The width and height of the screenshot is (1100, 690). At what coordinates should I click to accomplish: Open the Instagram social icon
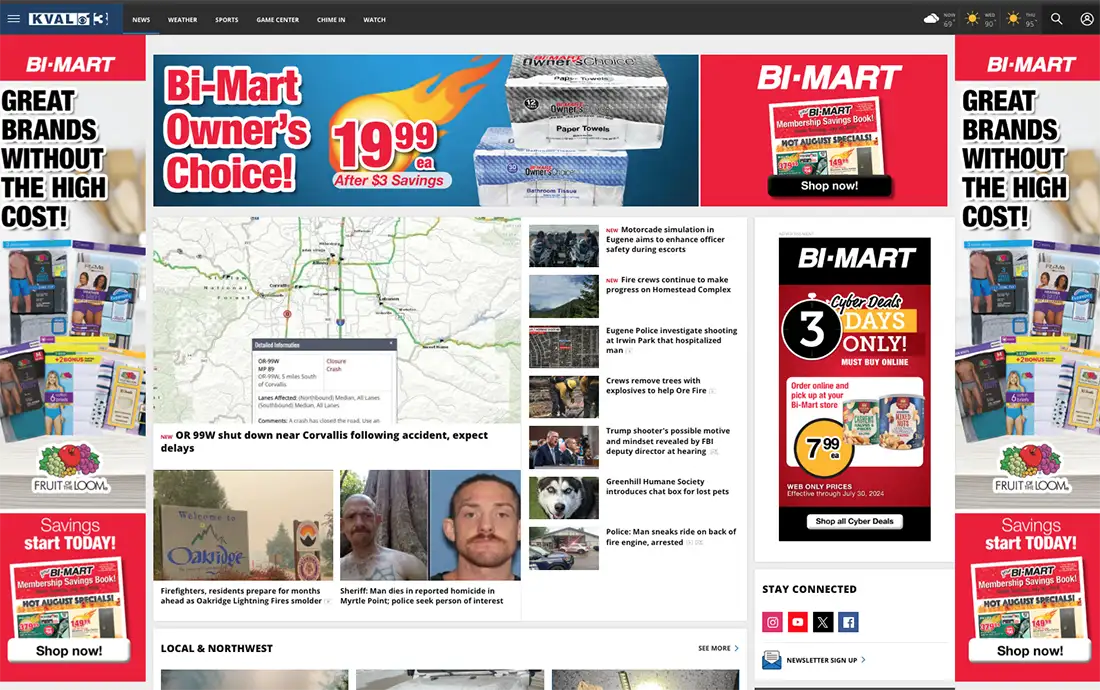click(x=772, y=622)
